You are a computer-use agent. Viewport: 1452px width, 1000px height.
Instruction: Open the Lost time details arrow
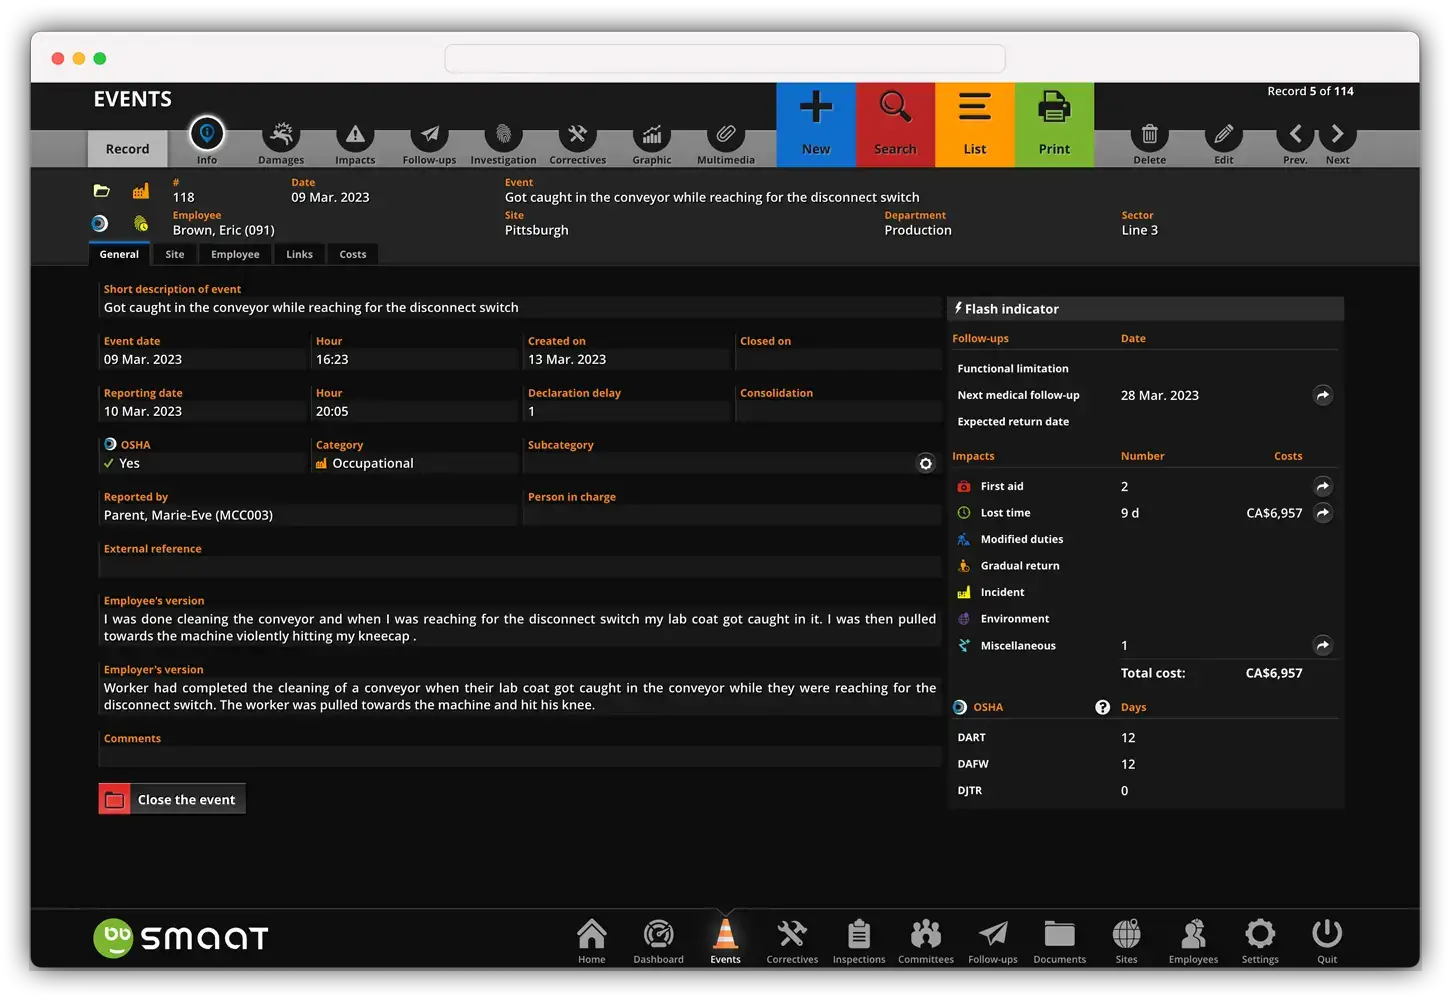coord(1323,513)
